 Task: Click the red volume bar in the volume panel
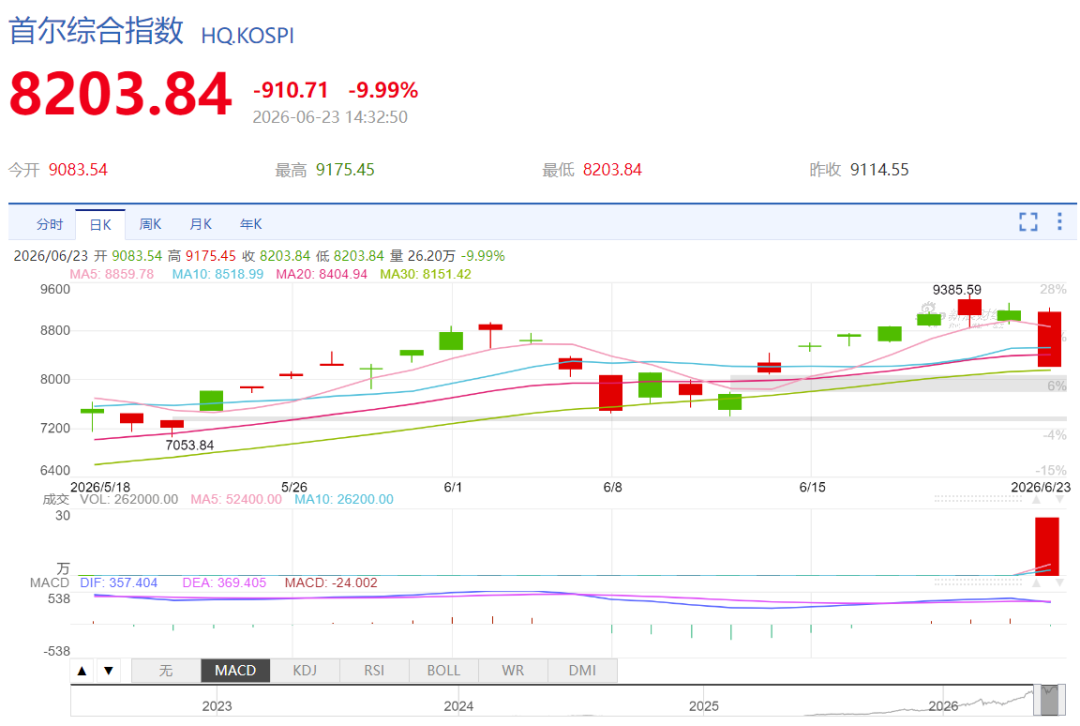point(1048,546)
